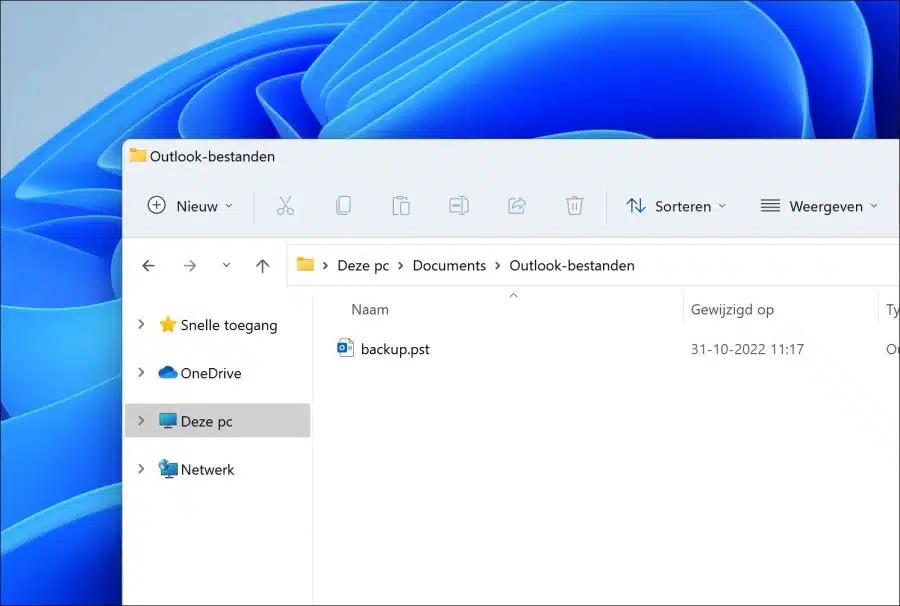Click Documents in the address path

449,266
